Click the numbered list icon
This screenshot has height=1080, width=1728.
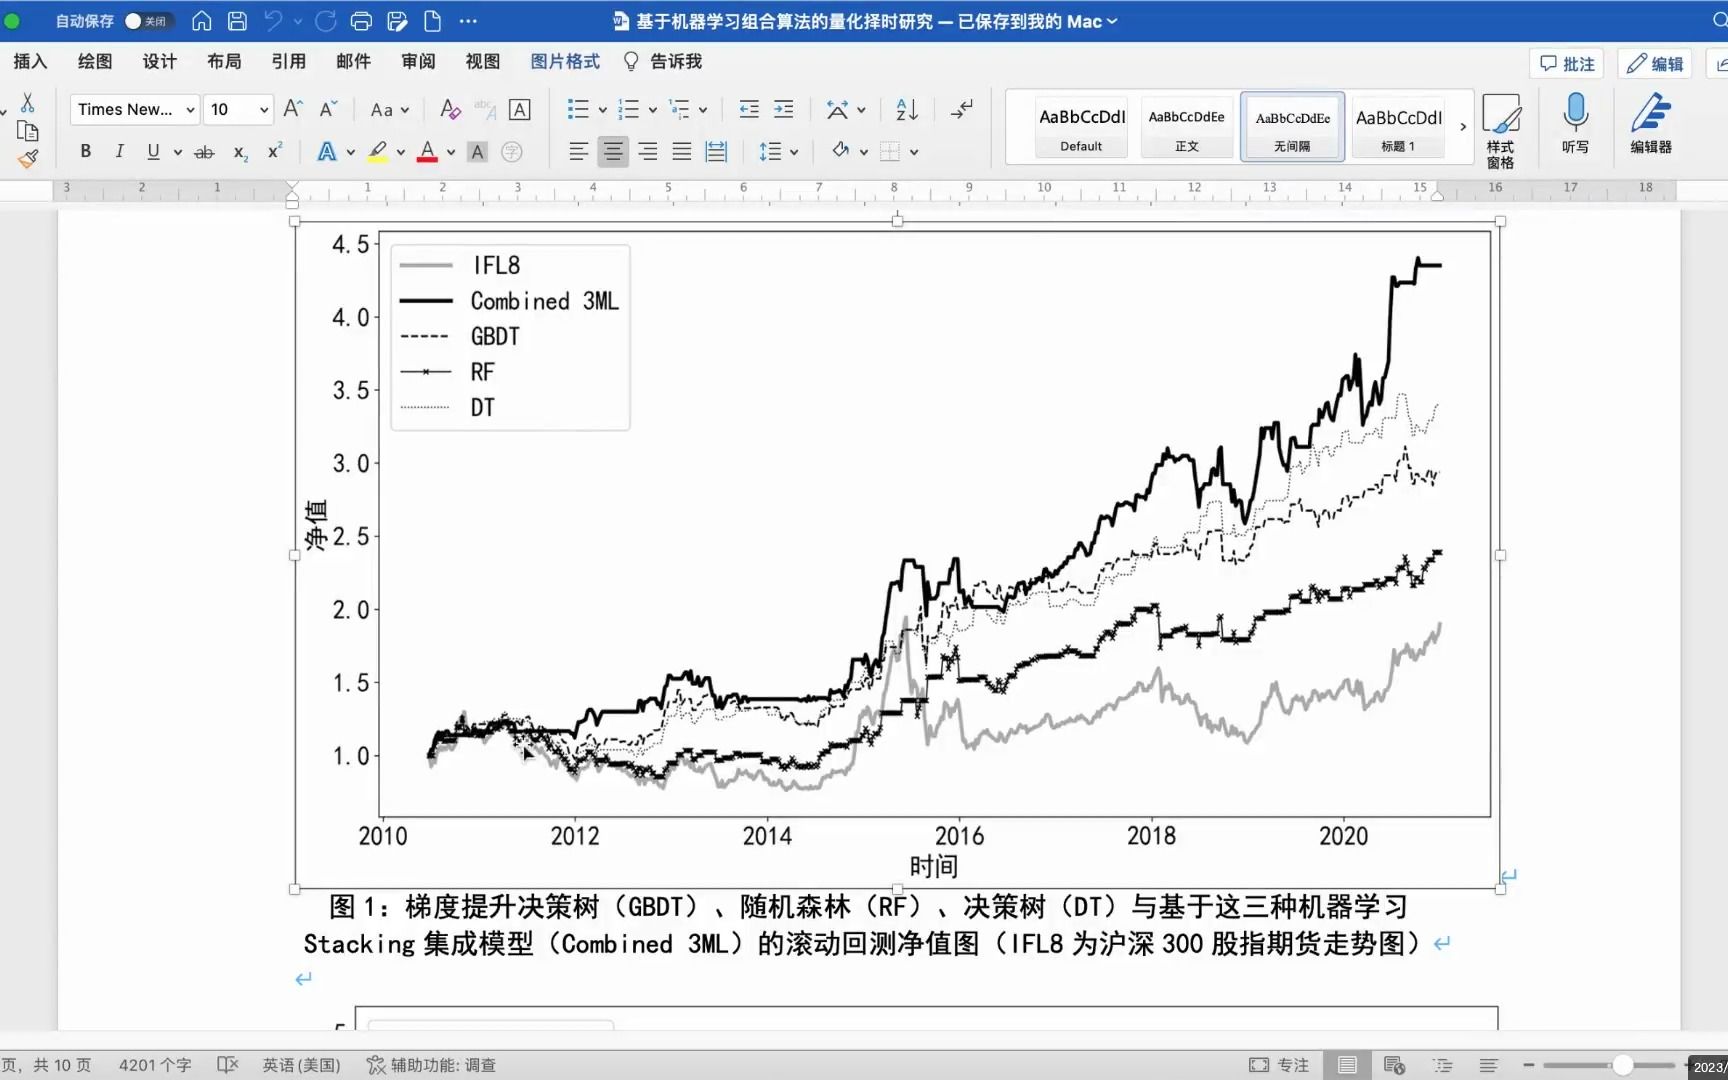pos(628,109)
